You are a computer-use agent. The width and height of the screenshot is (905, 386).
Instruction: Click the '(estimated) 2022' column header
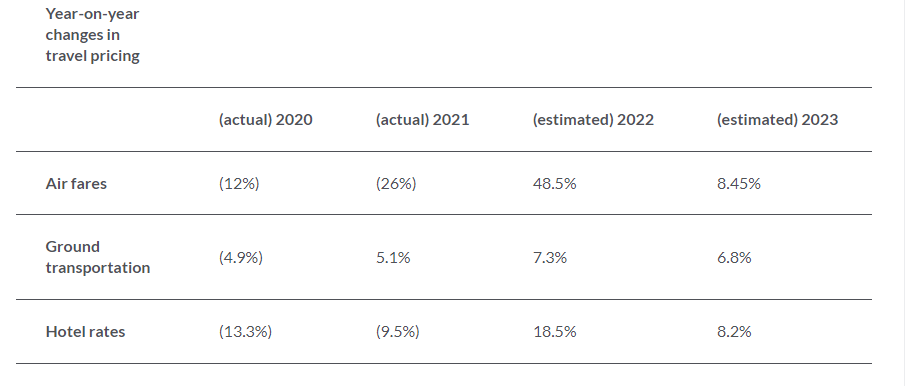point(593,119)
